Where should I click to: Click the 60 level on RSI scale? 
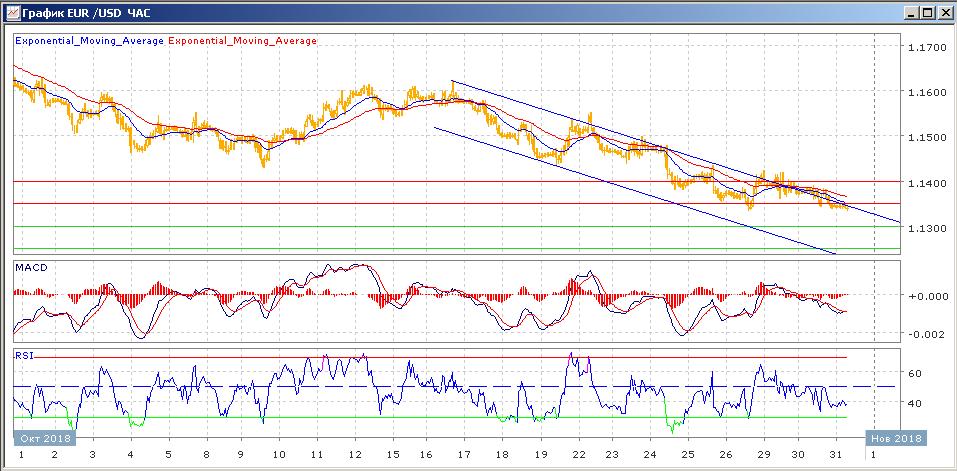[x=915, y=373]
